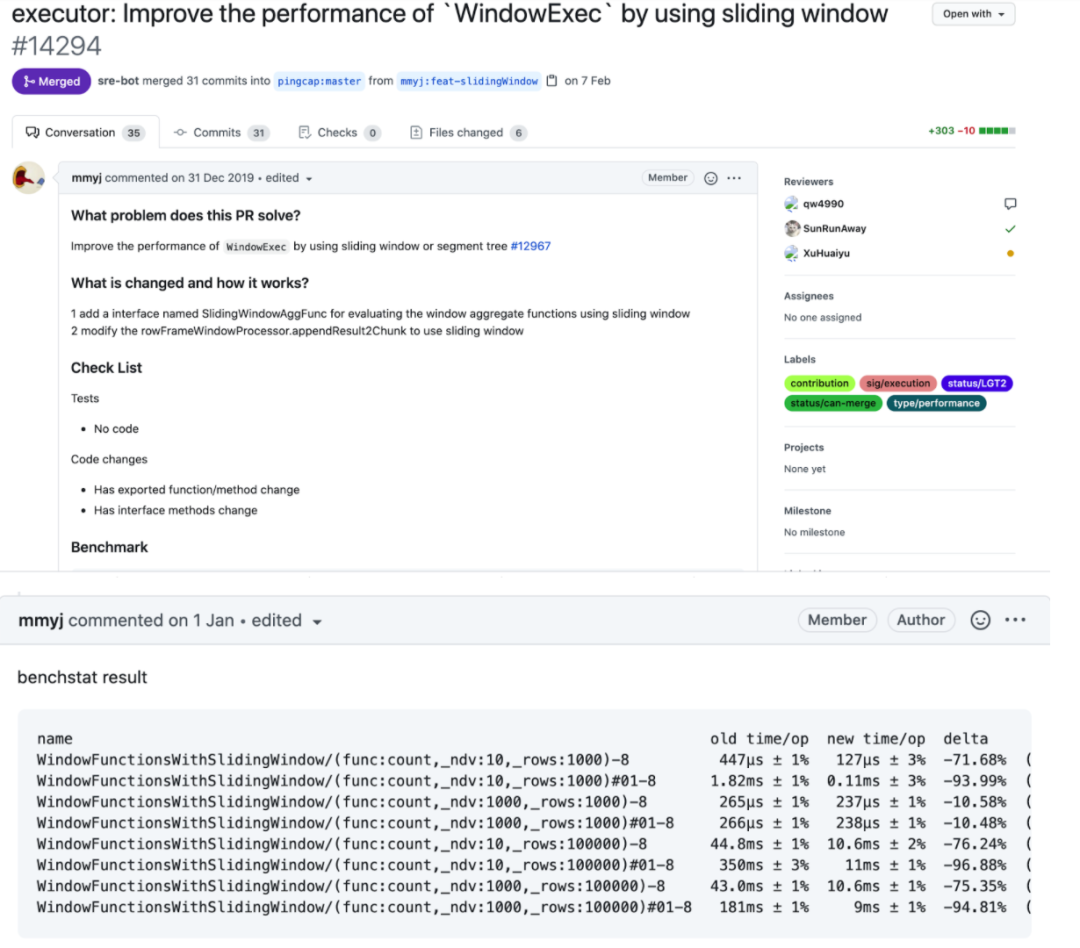The image size is (1080, 948).
Task: Open the Checks tab
Action: click(x=339, y=132)
